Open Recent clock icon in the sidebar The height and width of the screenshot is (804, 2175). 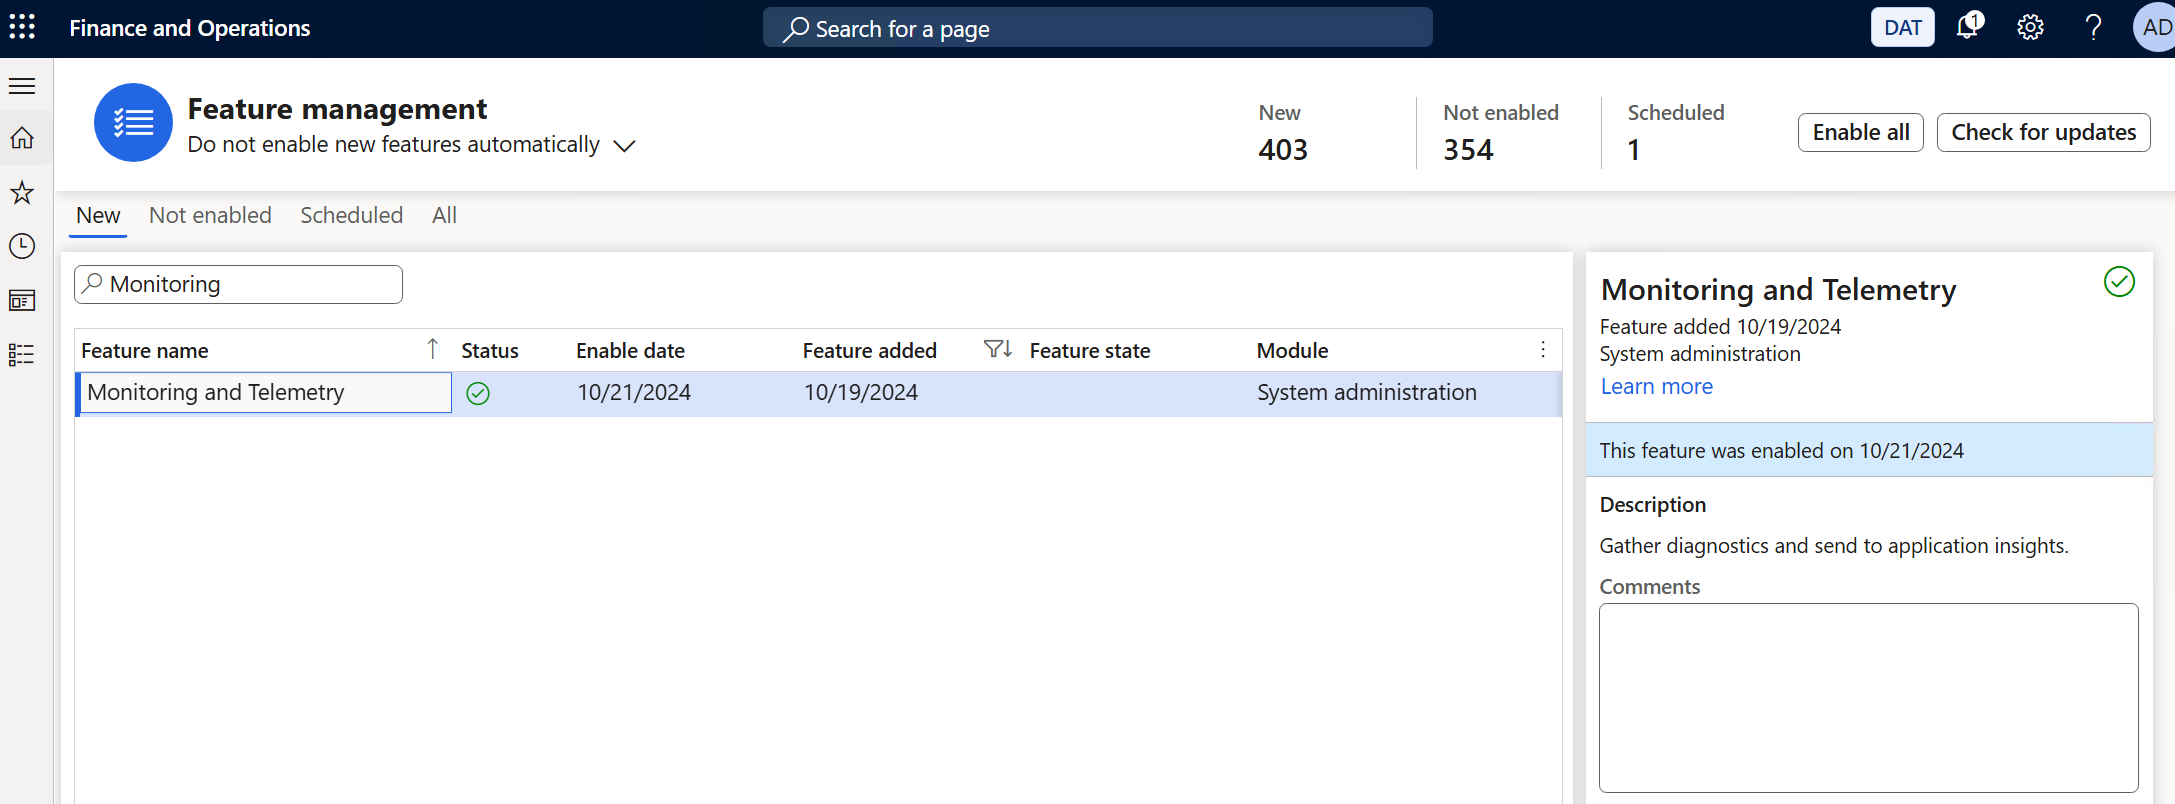coord(22,246)
